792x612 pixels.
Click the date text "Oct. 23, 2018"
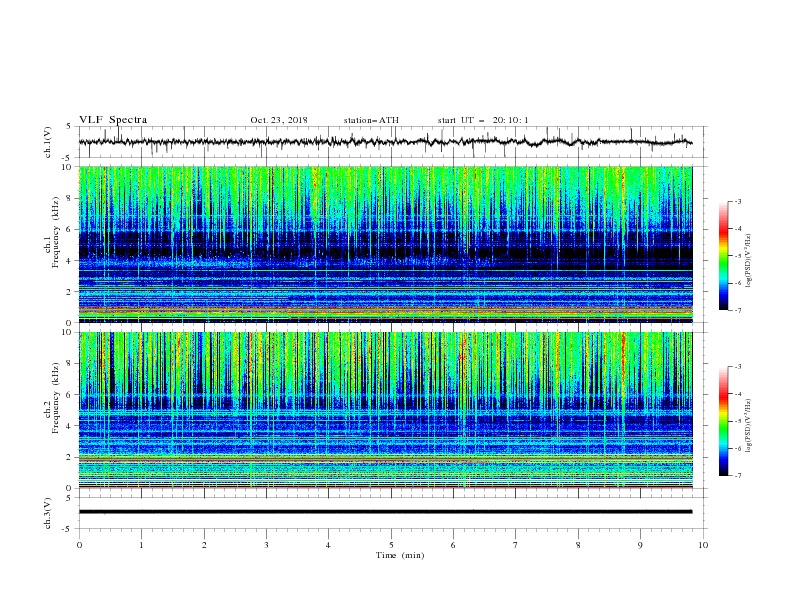(279, 120)
